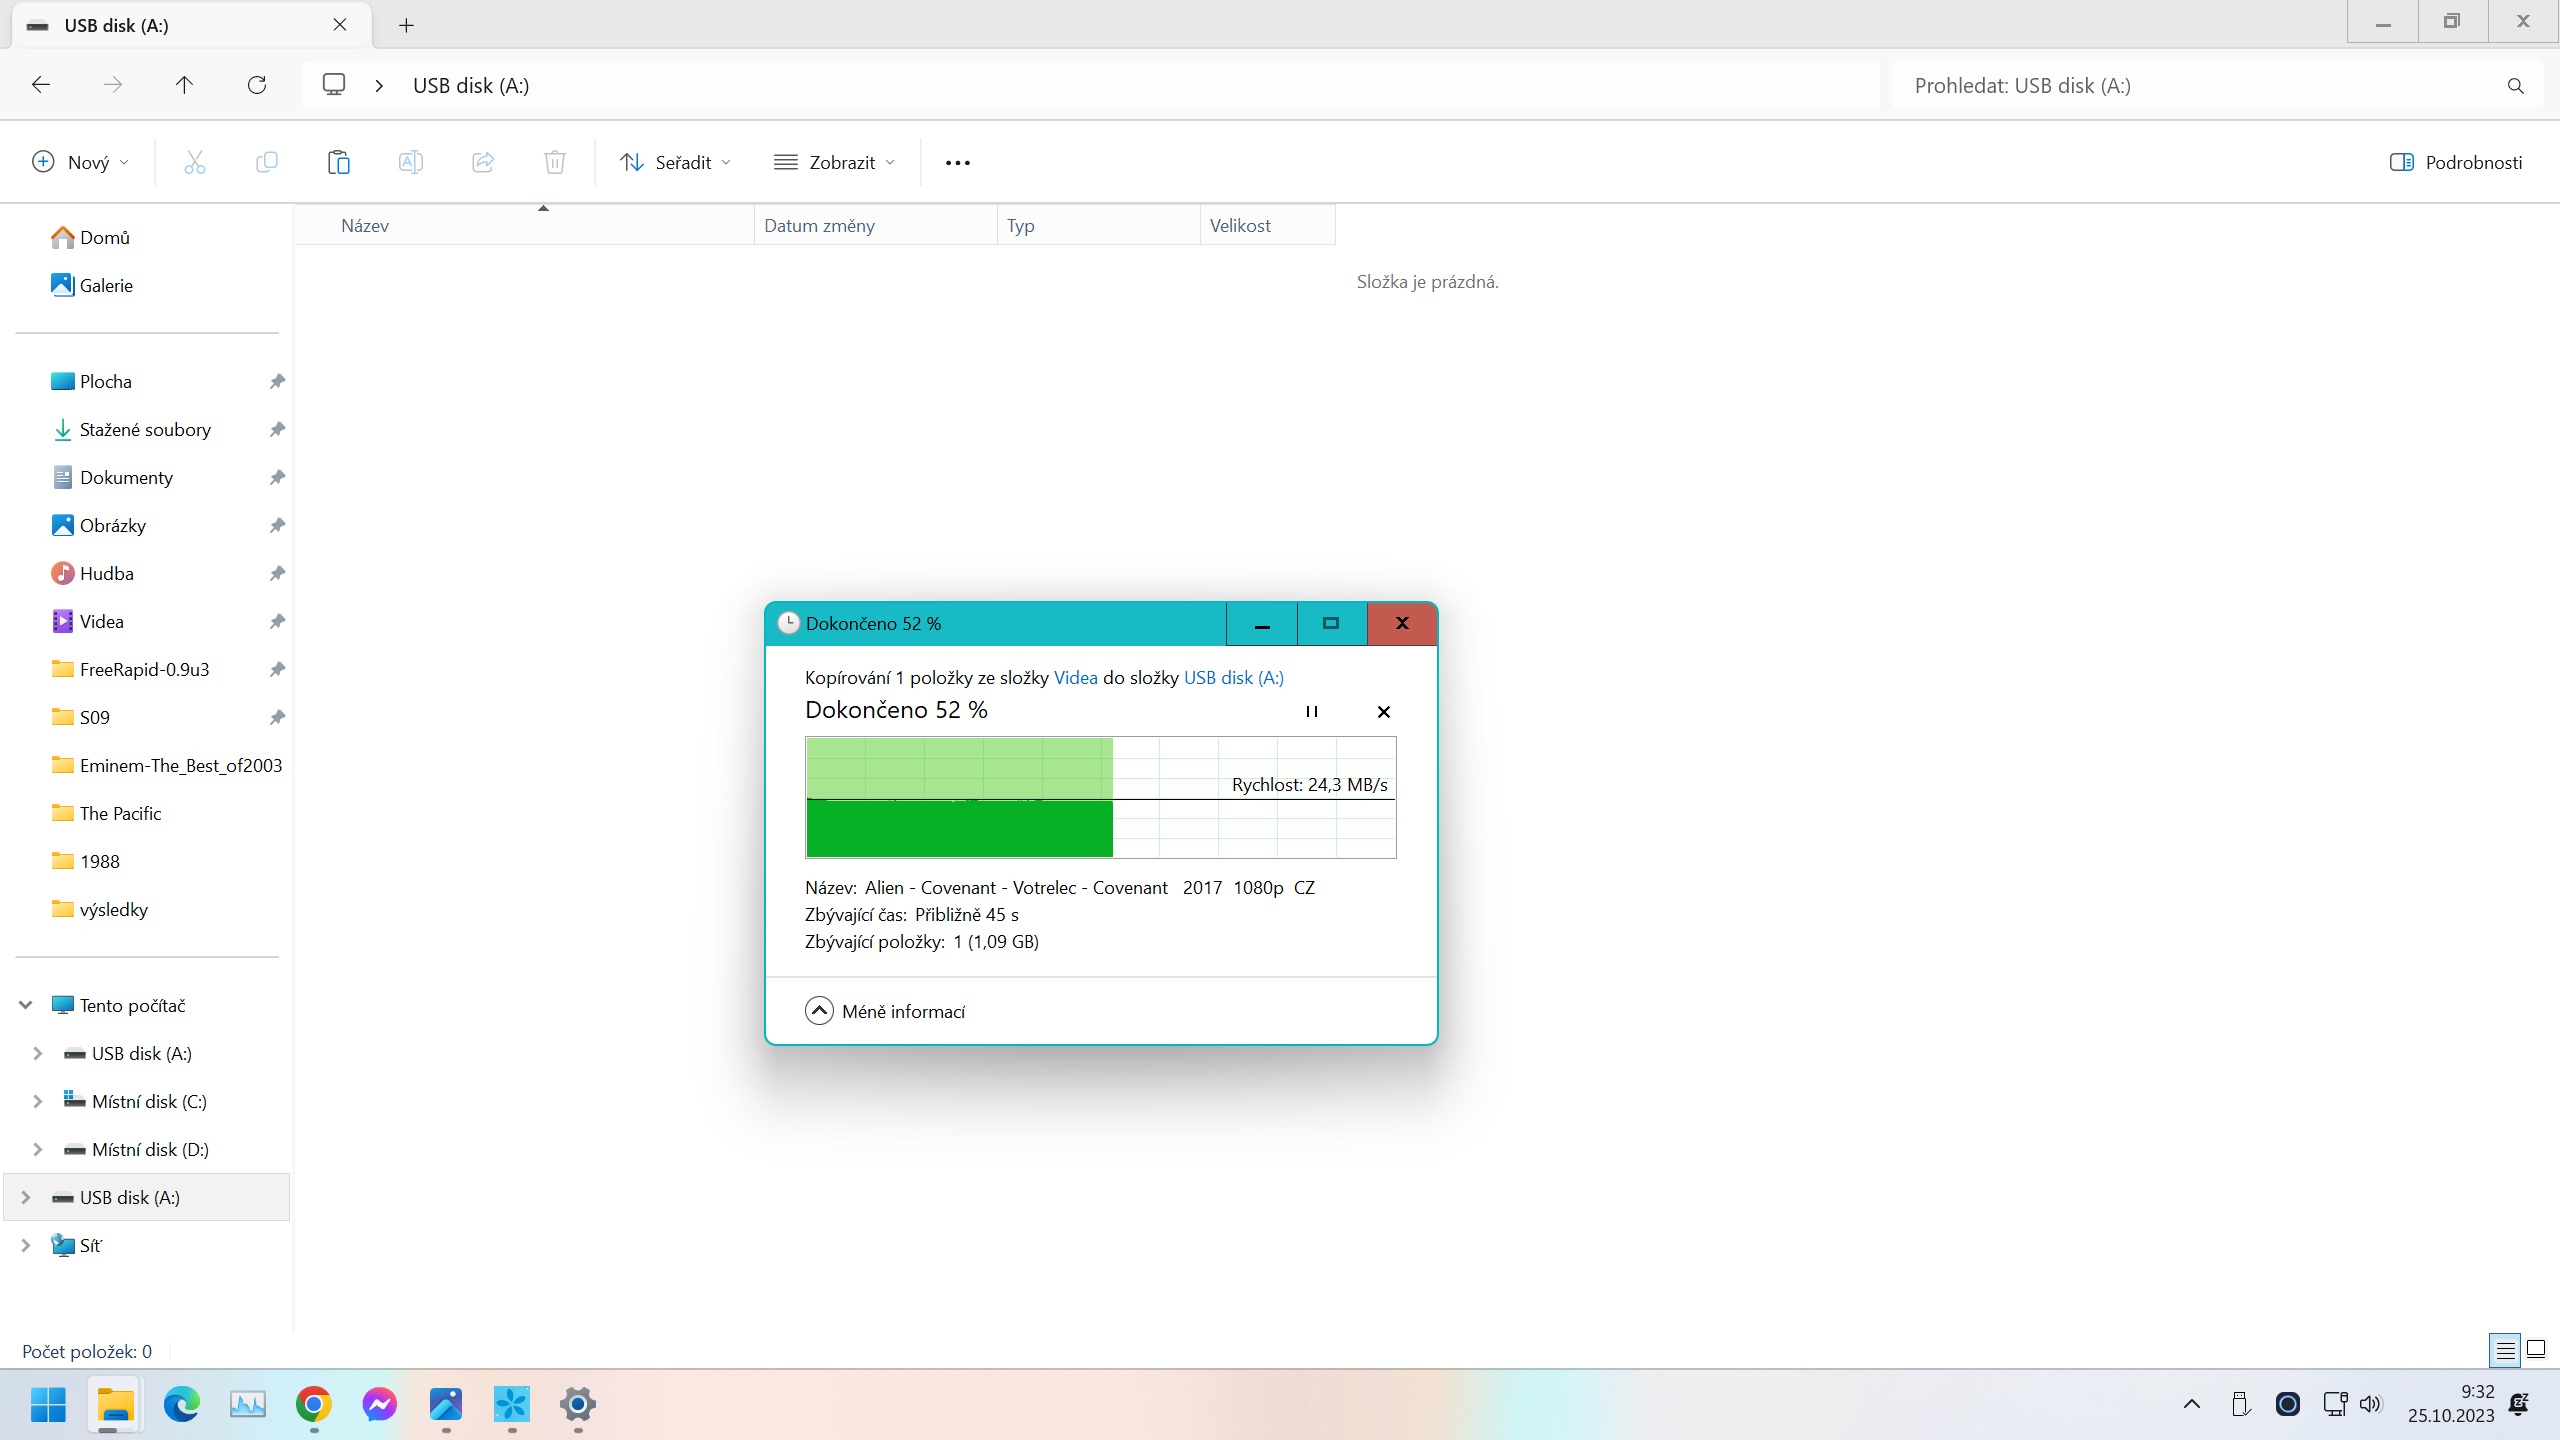Click the search magnifier icon
Viewport: 2560px width, 1440px height.
pyautogui.click(x=2515, y=86)
